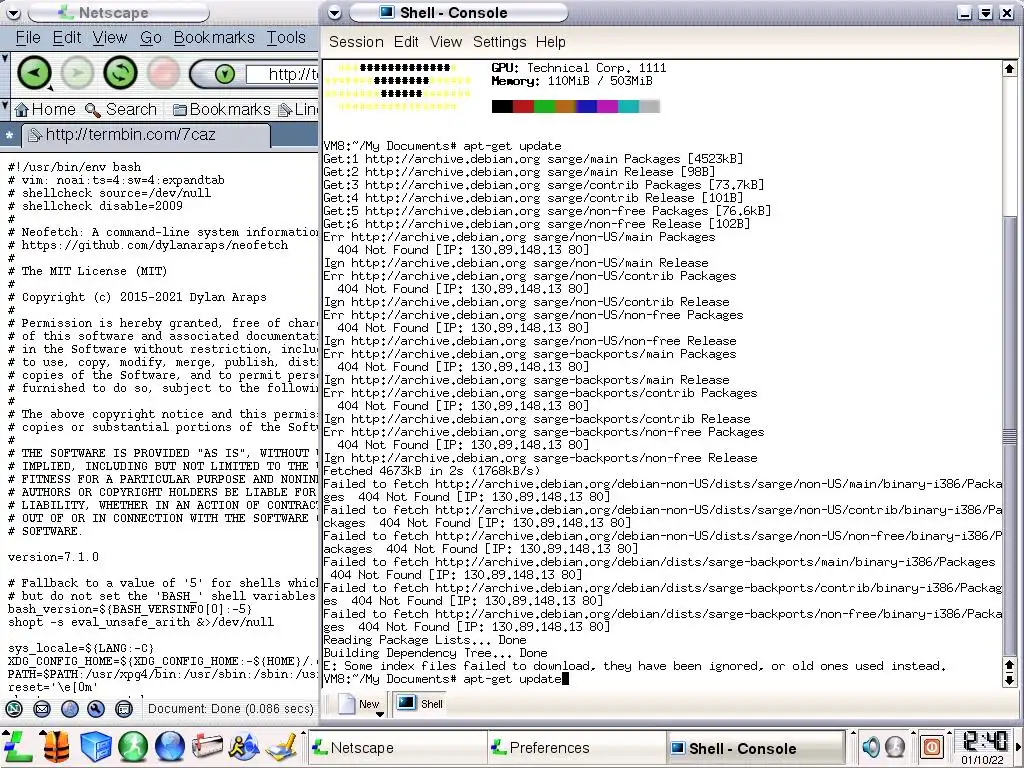Click the red Stop button in Netscape
Screen dimensions: 1024x768
[x=163, y=72]
